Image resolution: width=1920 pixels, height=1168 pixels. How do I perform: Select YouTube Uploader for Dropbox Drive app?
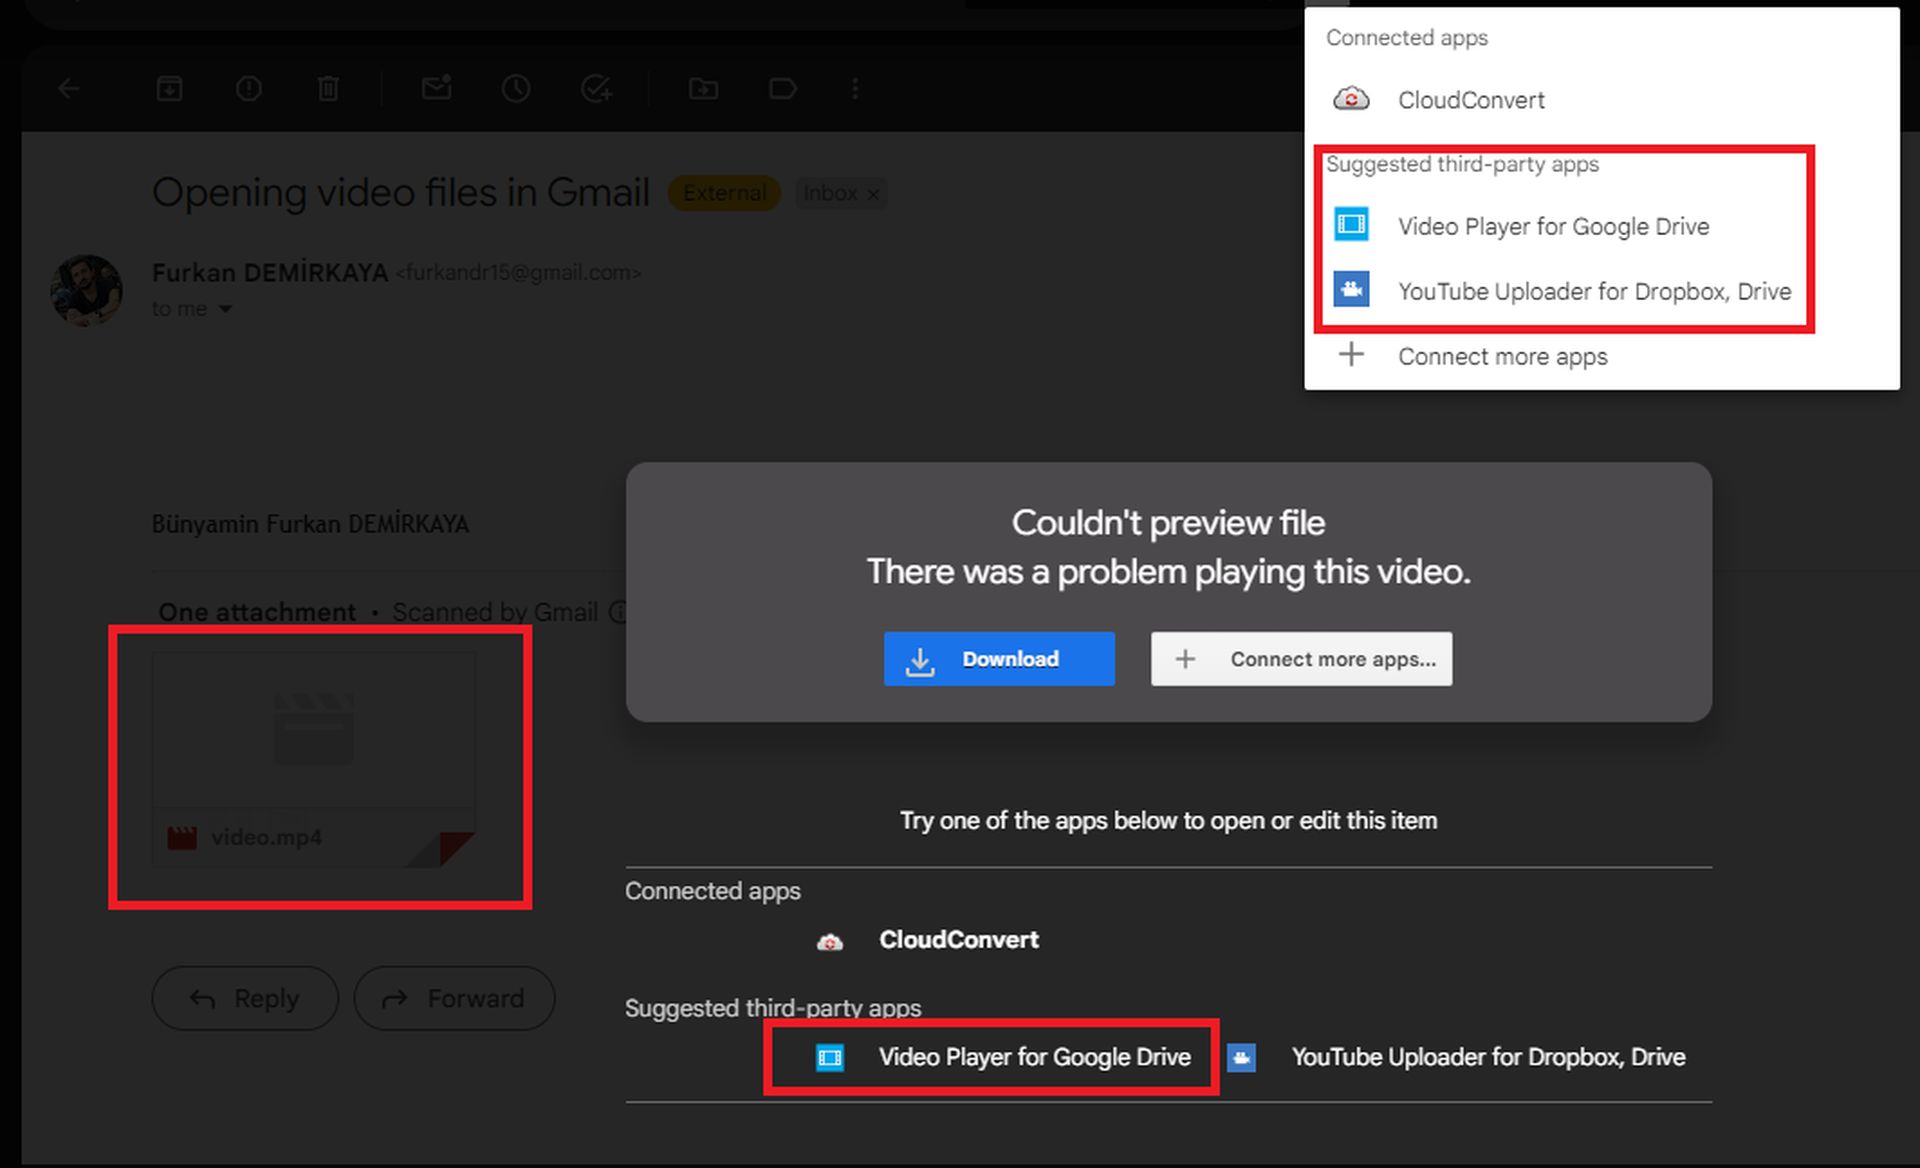(1595, 291)
